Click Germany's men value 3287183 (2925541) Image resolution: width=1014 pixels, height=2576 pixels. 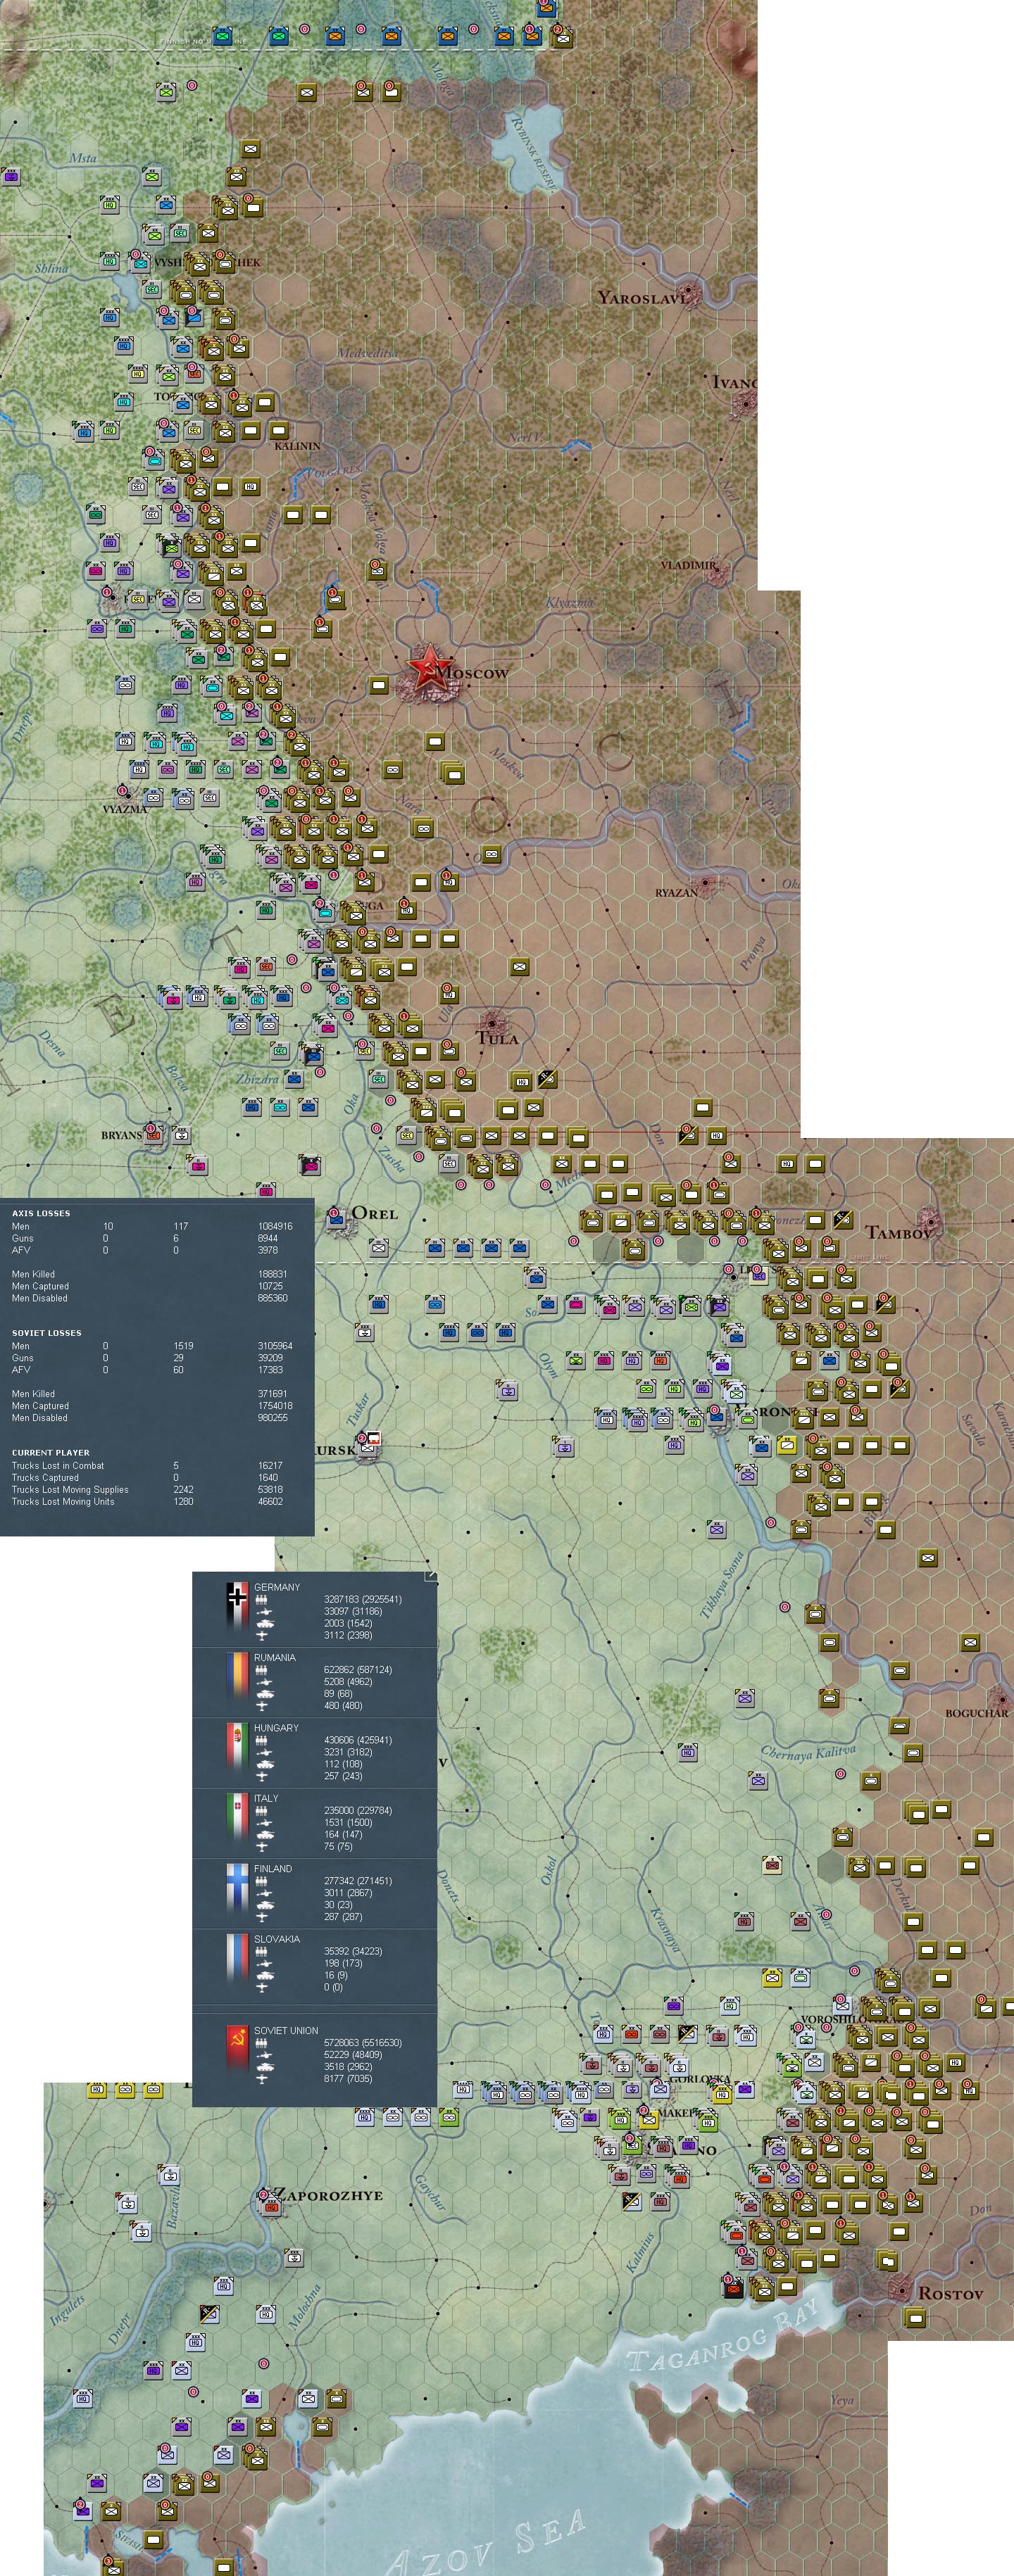point(363,1599)
